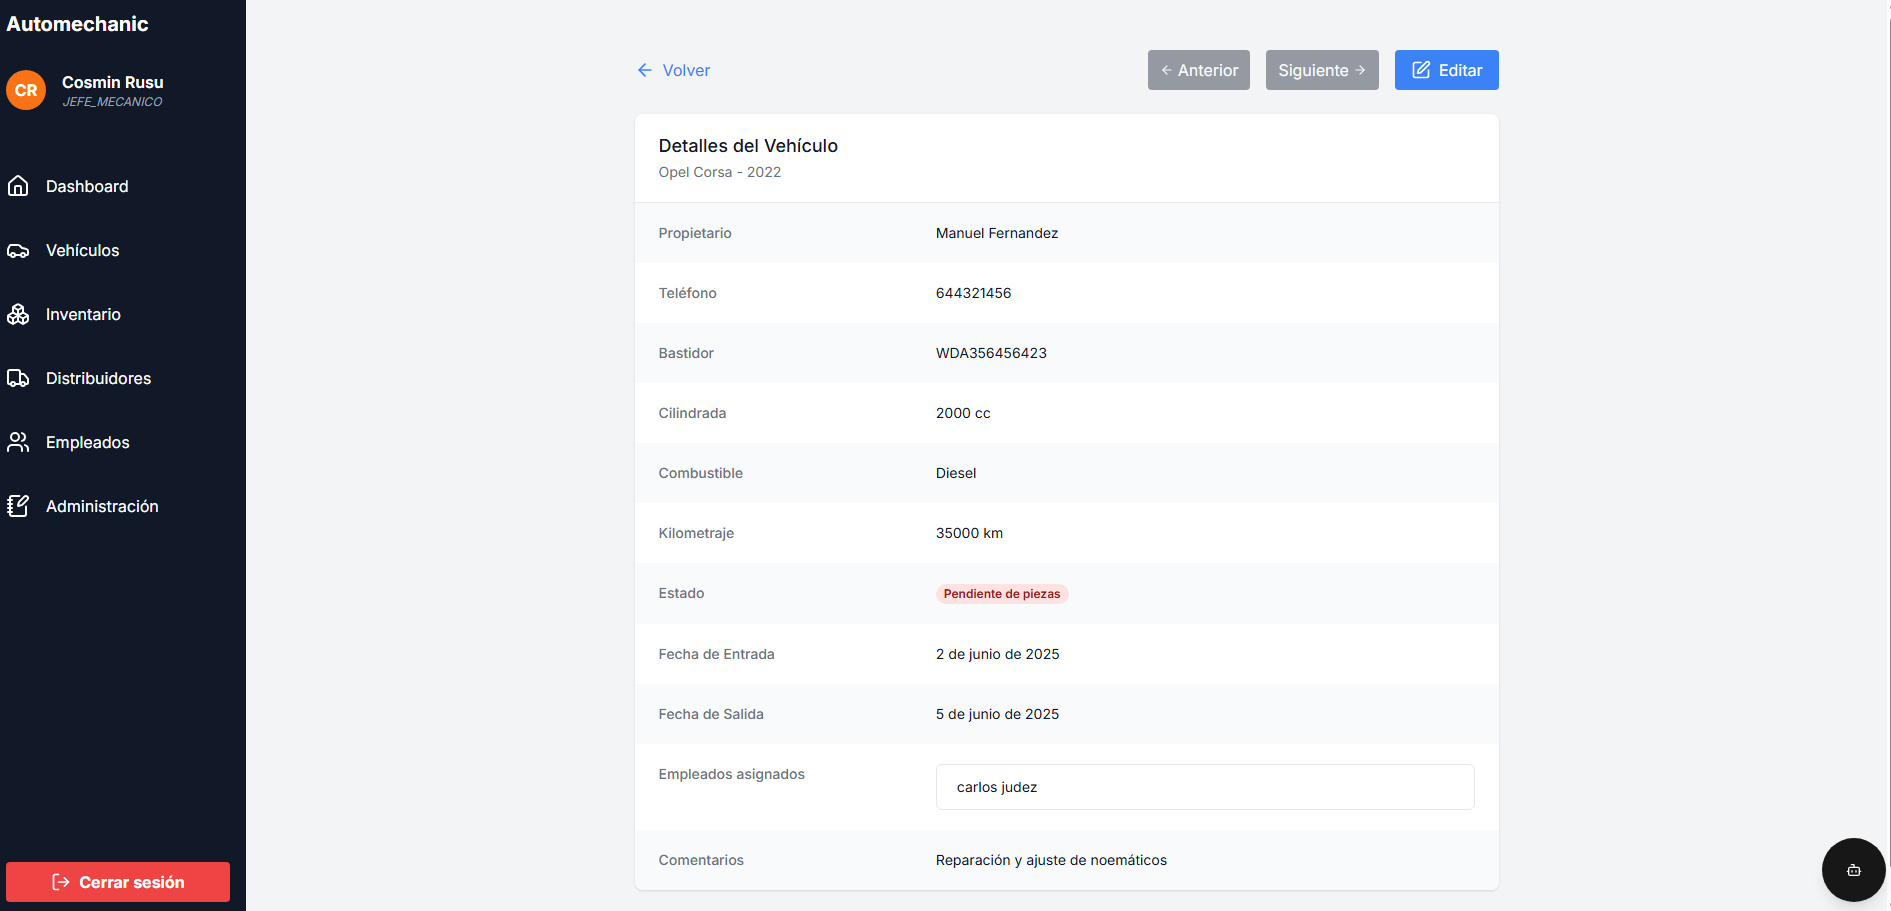The width and height of the screenshot is (1891, 911).
Task: Click the Pendiente de piezas status badge
Action: coord(1001,594)
